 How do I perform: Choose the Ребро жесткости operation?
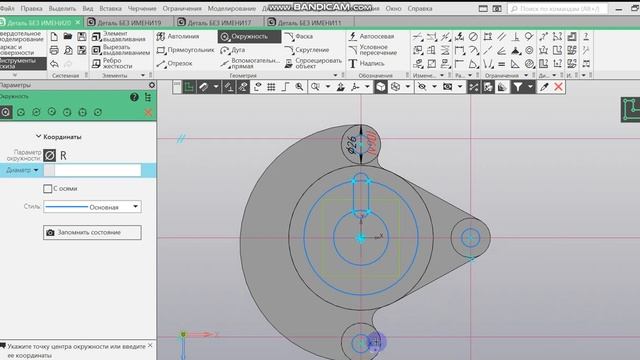click(112, 63)
